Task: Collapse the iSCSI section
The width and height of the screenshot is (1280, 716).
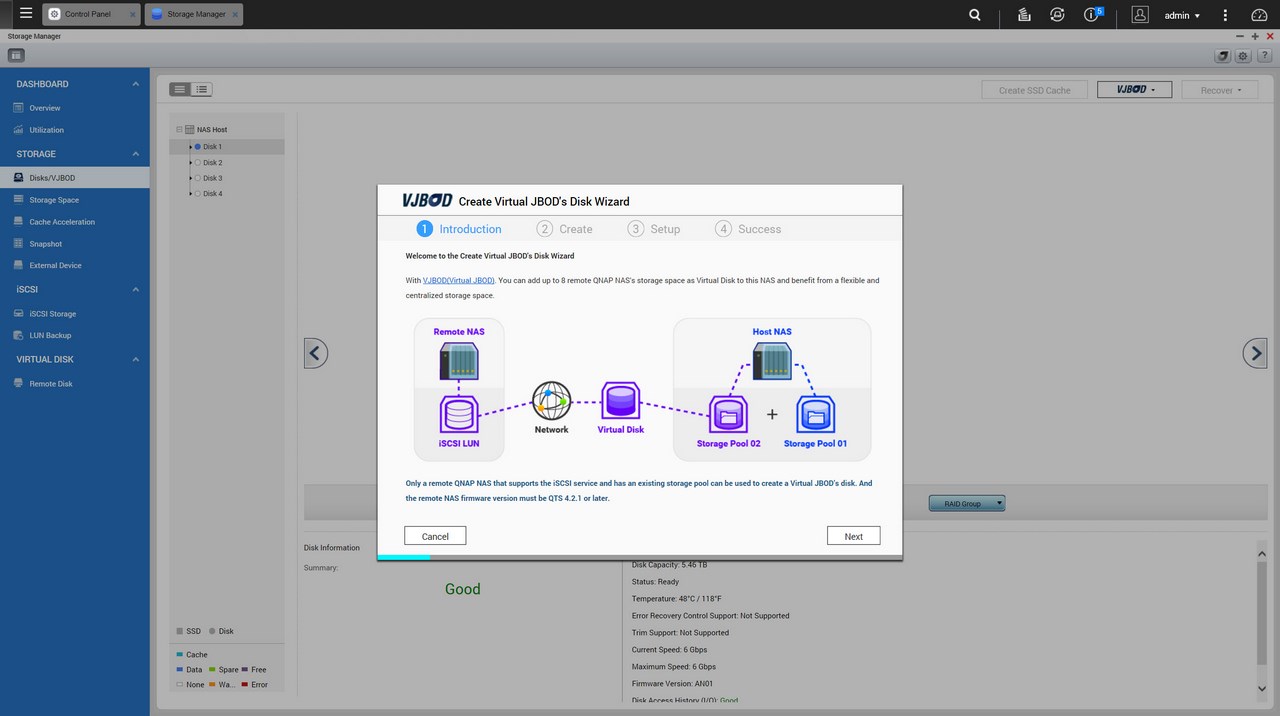Action: (135, 290)
